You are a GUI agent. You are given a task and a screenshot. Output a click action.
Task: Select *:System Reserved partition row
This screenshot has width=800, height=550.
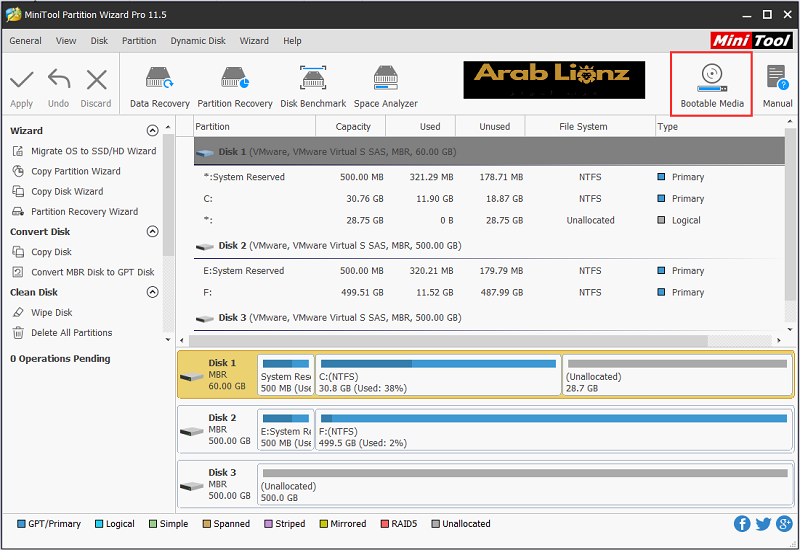(x=489, y=177)
